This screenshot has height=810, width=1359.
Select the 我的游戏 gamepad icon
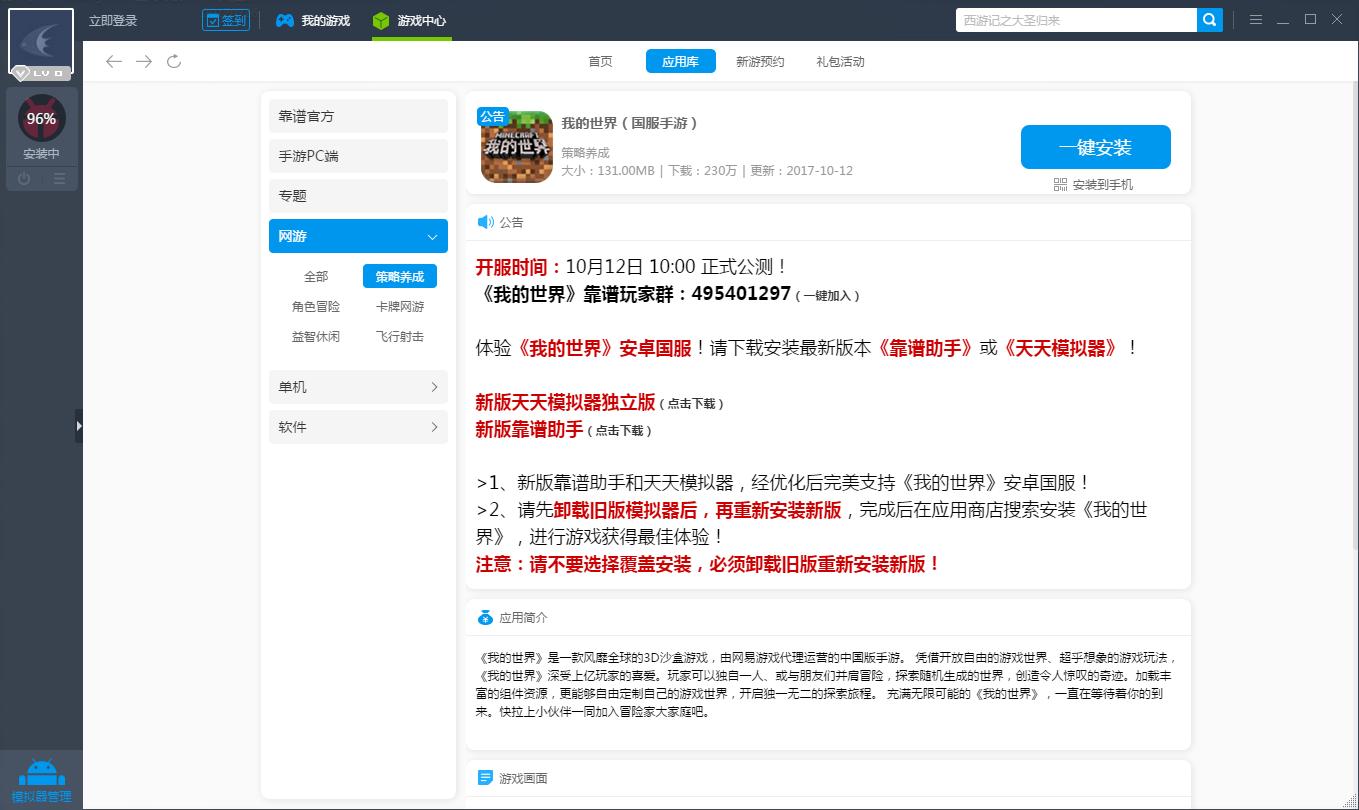283,19
